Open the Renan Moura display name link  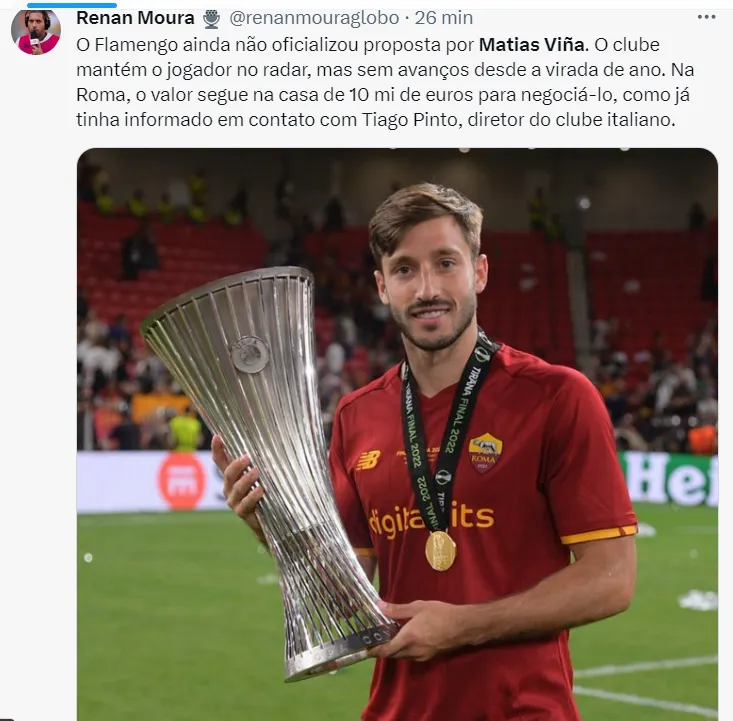(x=135, y=18)
